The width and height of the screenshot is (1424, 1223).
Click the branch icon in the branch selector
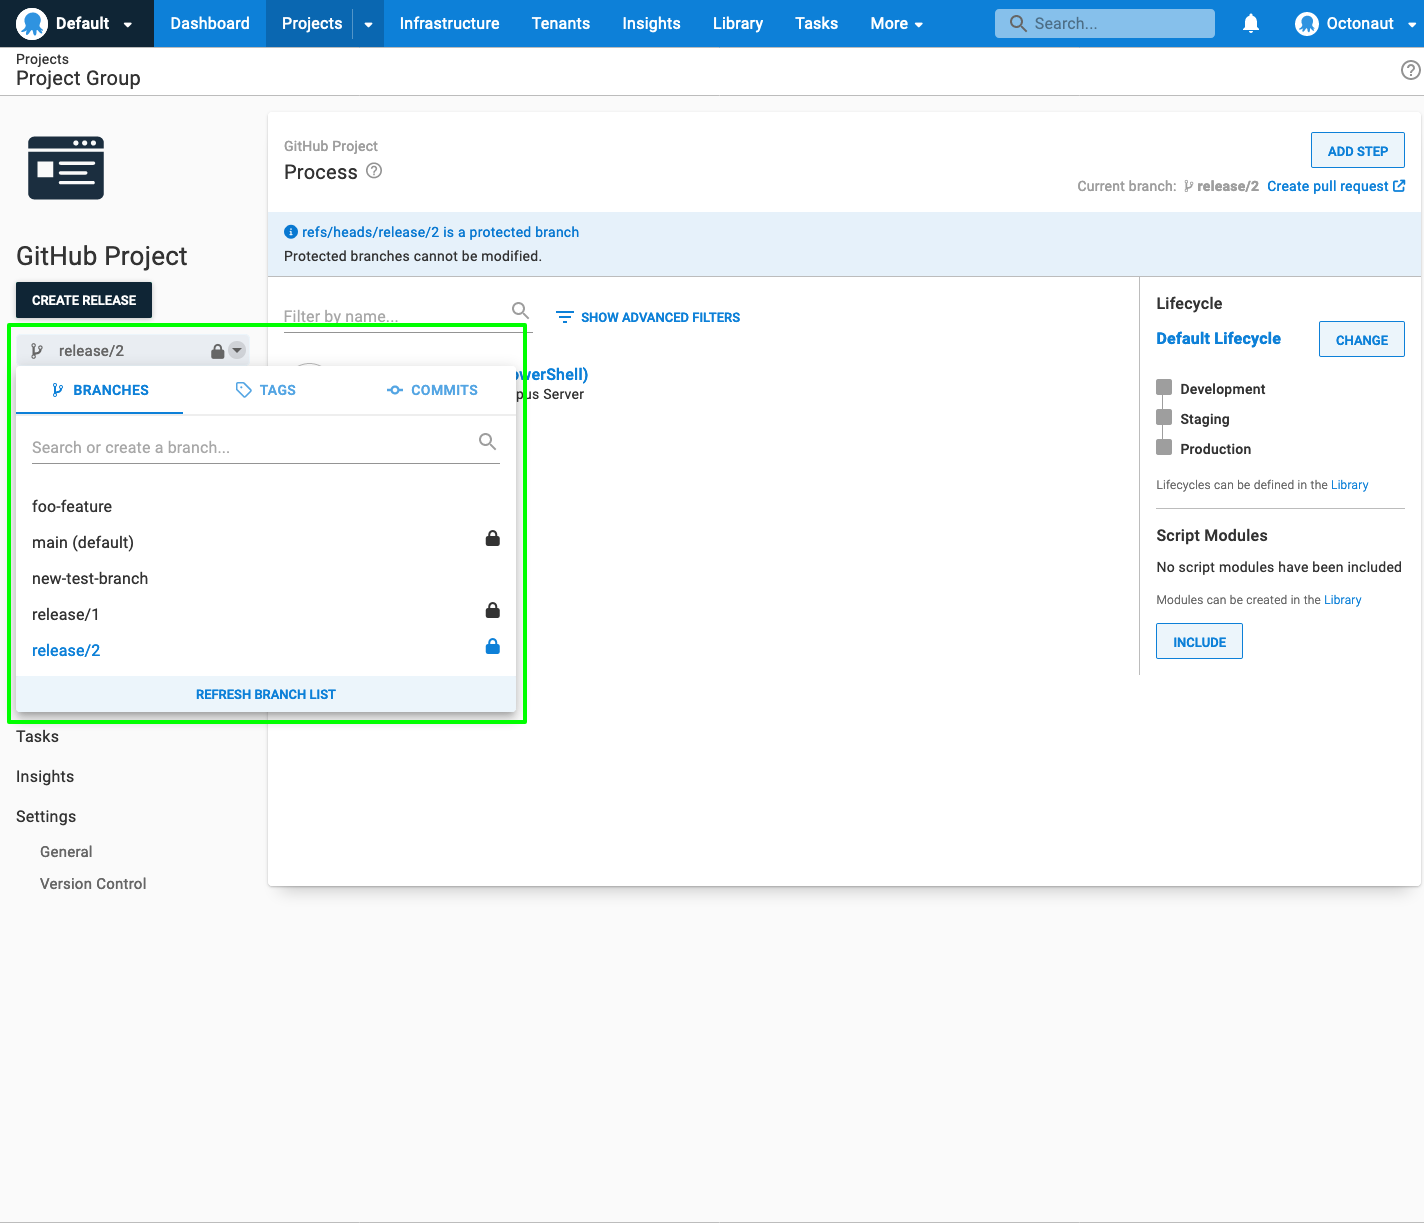[x=37, y=349]
